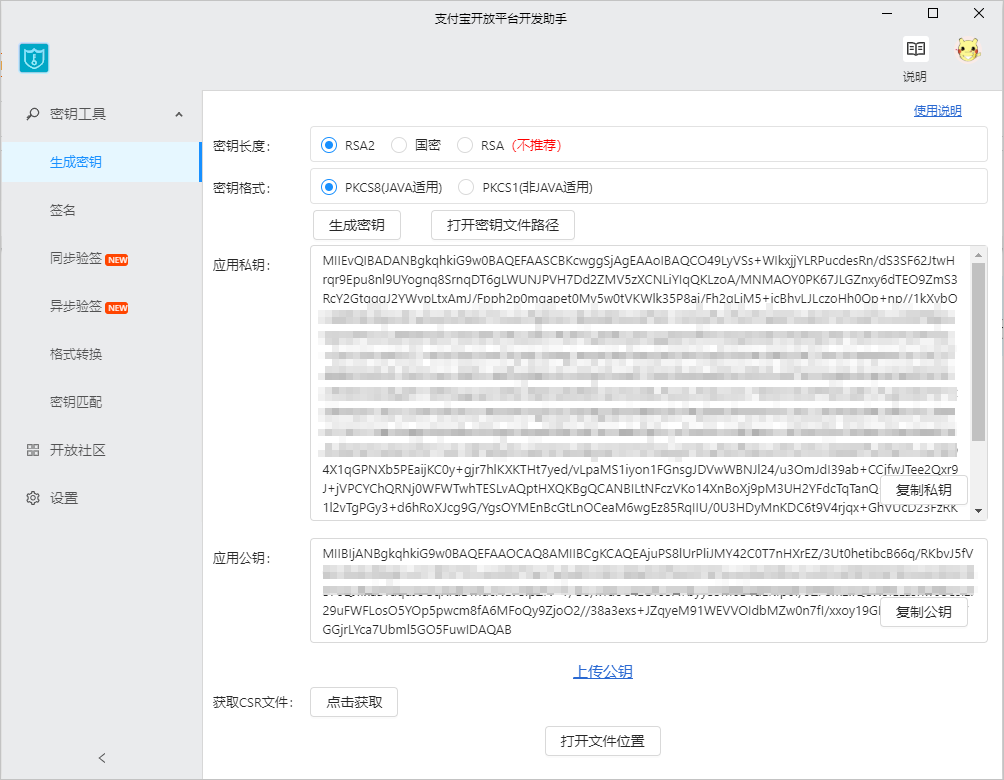Screen dimensions: 1004x780
Task: Click the 密钥格式 label
Action: 242,188
